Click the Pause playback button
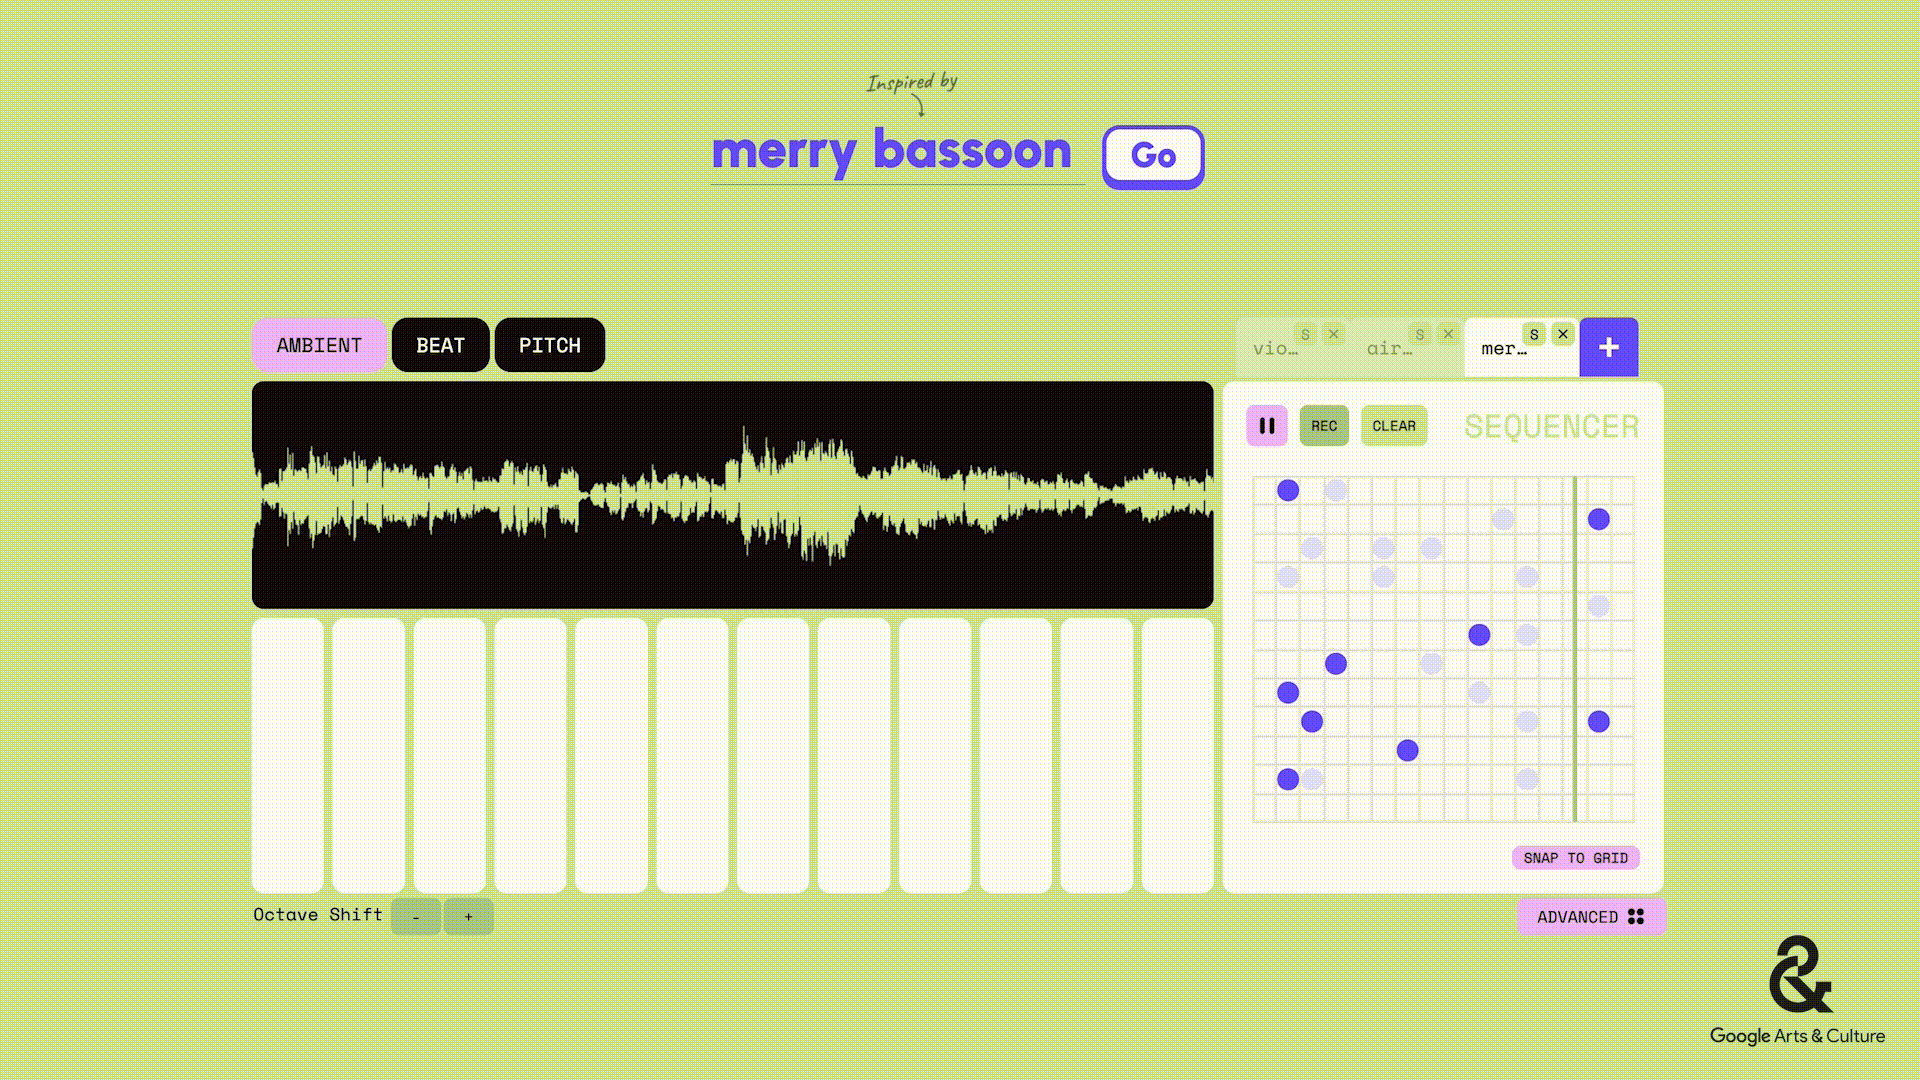Viewport: 1920px width, 1080px height. click(1266, 425)
